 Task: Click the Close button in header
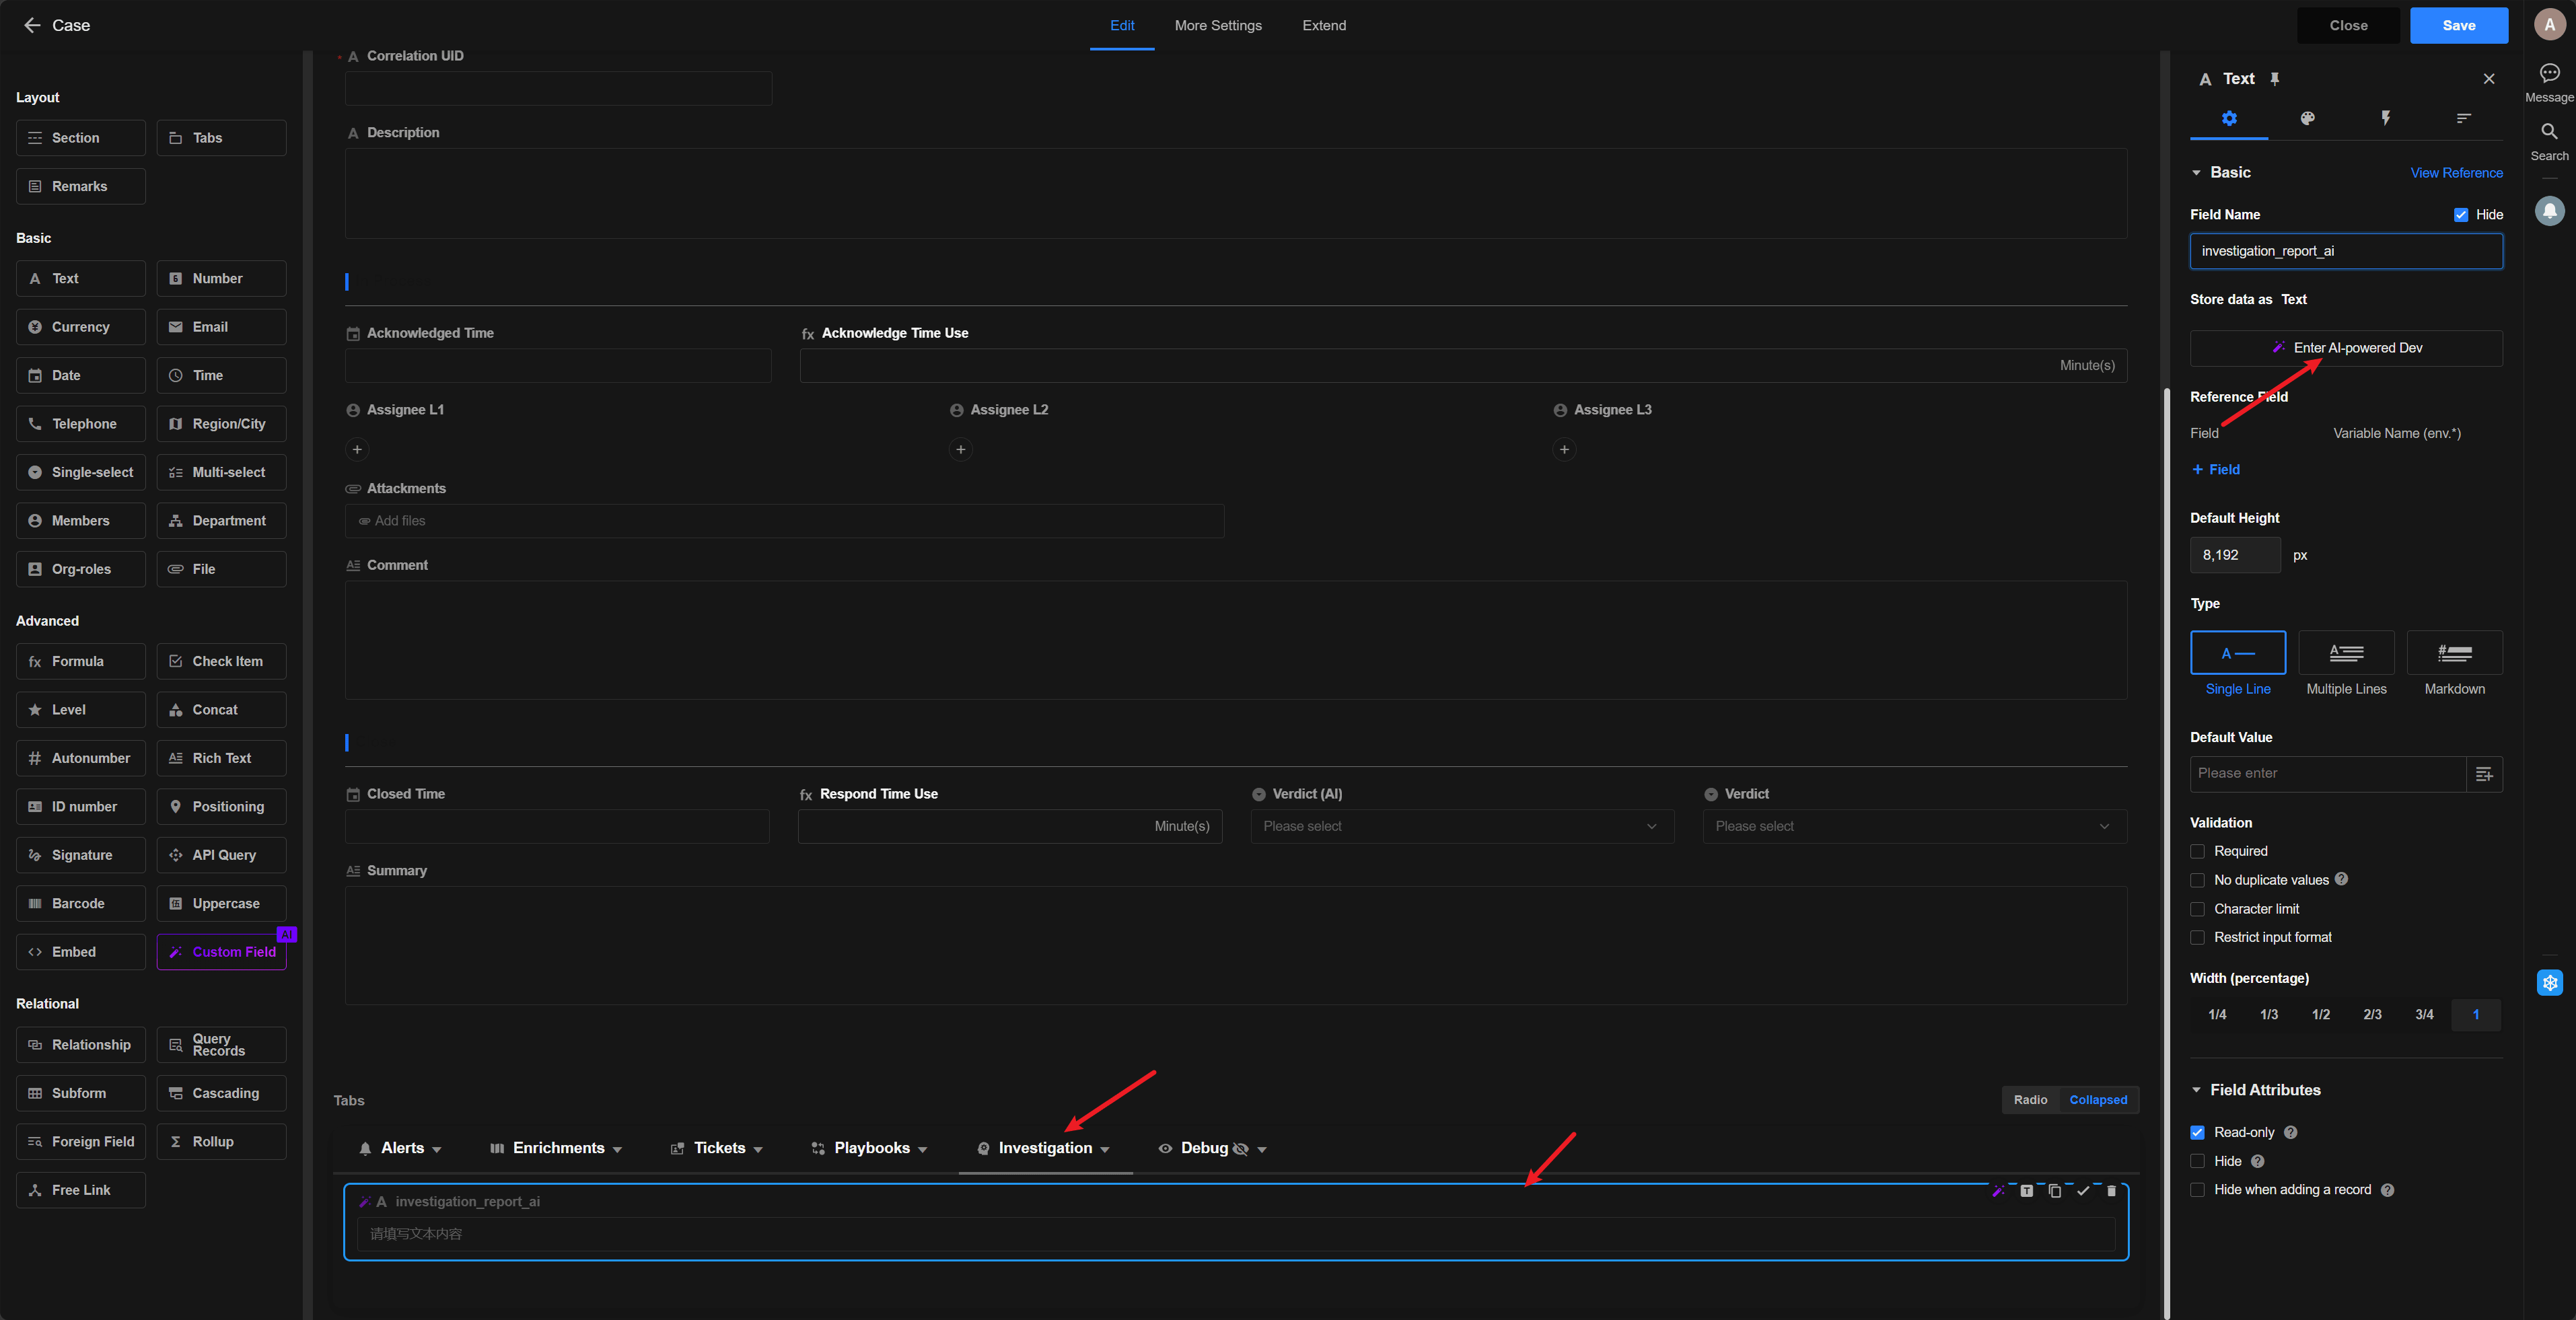(2348, 25)
